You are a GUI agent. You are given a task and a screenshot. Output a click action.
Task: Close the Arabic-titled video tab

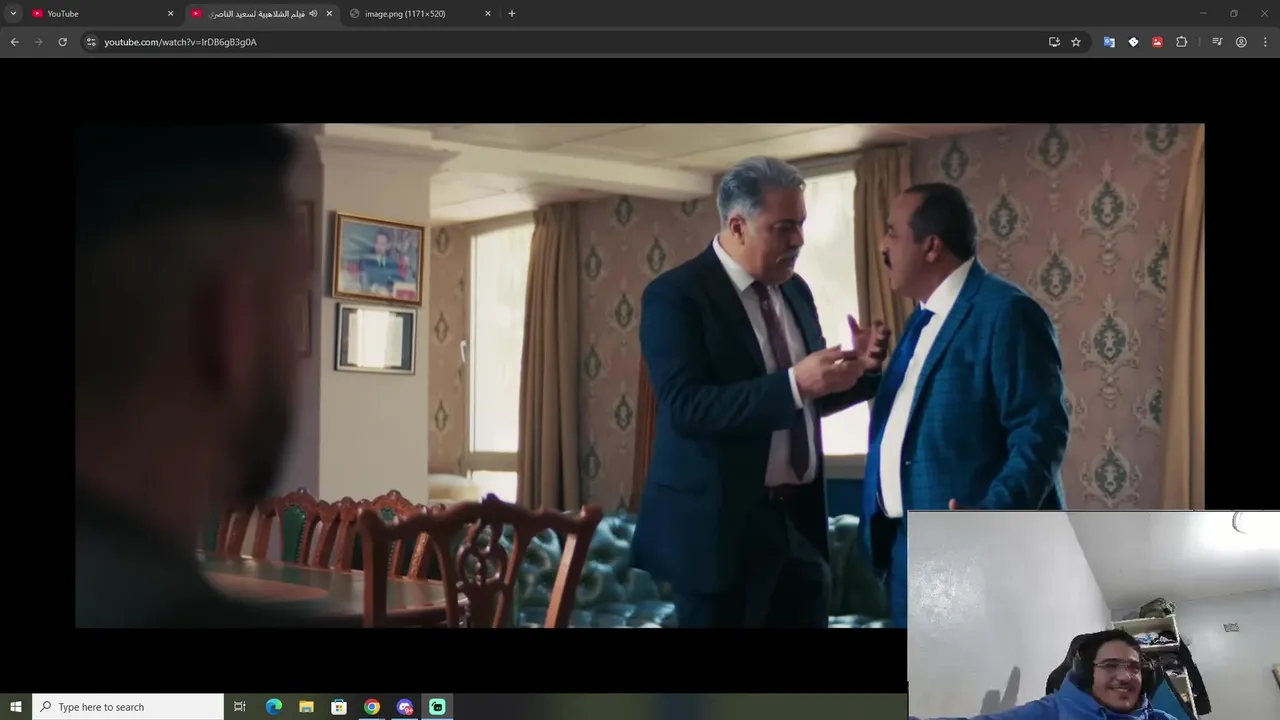click(329, 13)
